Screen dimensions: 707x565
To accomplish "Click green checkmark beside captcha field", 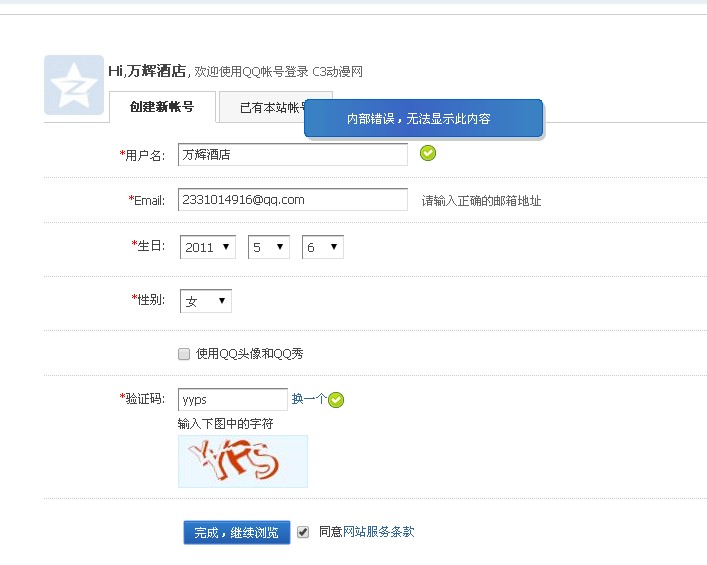I will point(336,400).
